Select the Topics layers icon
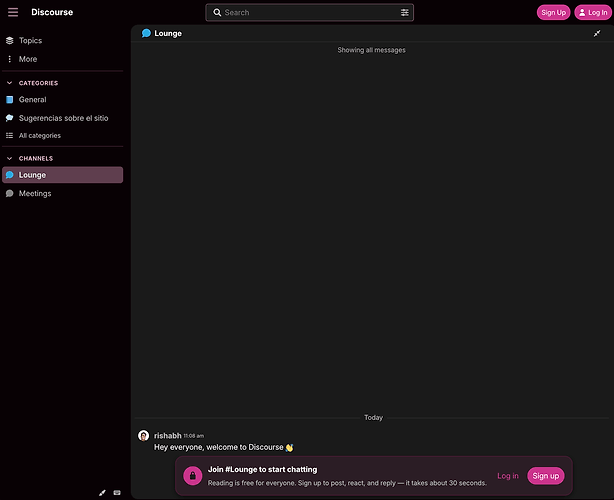The width and height of the screenshot is (614, 500). pyautogui.click(x=10, y=40)
